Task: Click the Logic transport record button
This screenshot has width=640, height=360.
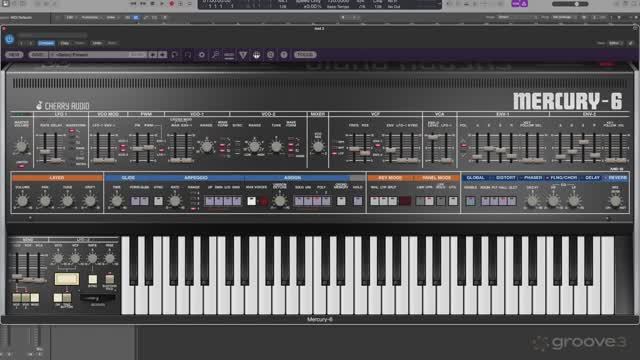Action: 171,4
